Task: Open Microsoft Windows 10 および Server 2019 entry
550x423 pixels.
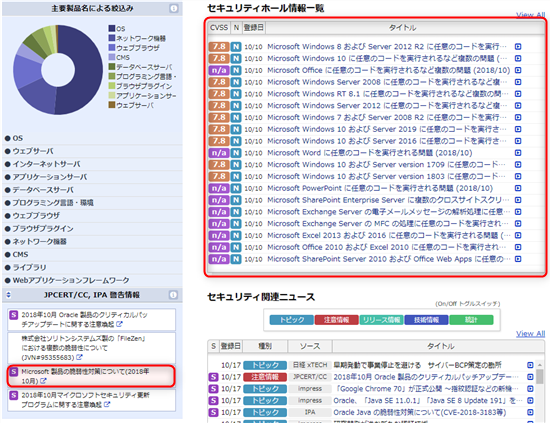Action: click(387, 129)
